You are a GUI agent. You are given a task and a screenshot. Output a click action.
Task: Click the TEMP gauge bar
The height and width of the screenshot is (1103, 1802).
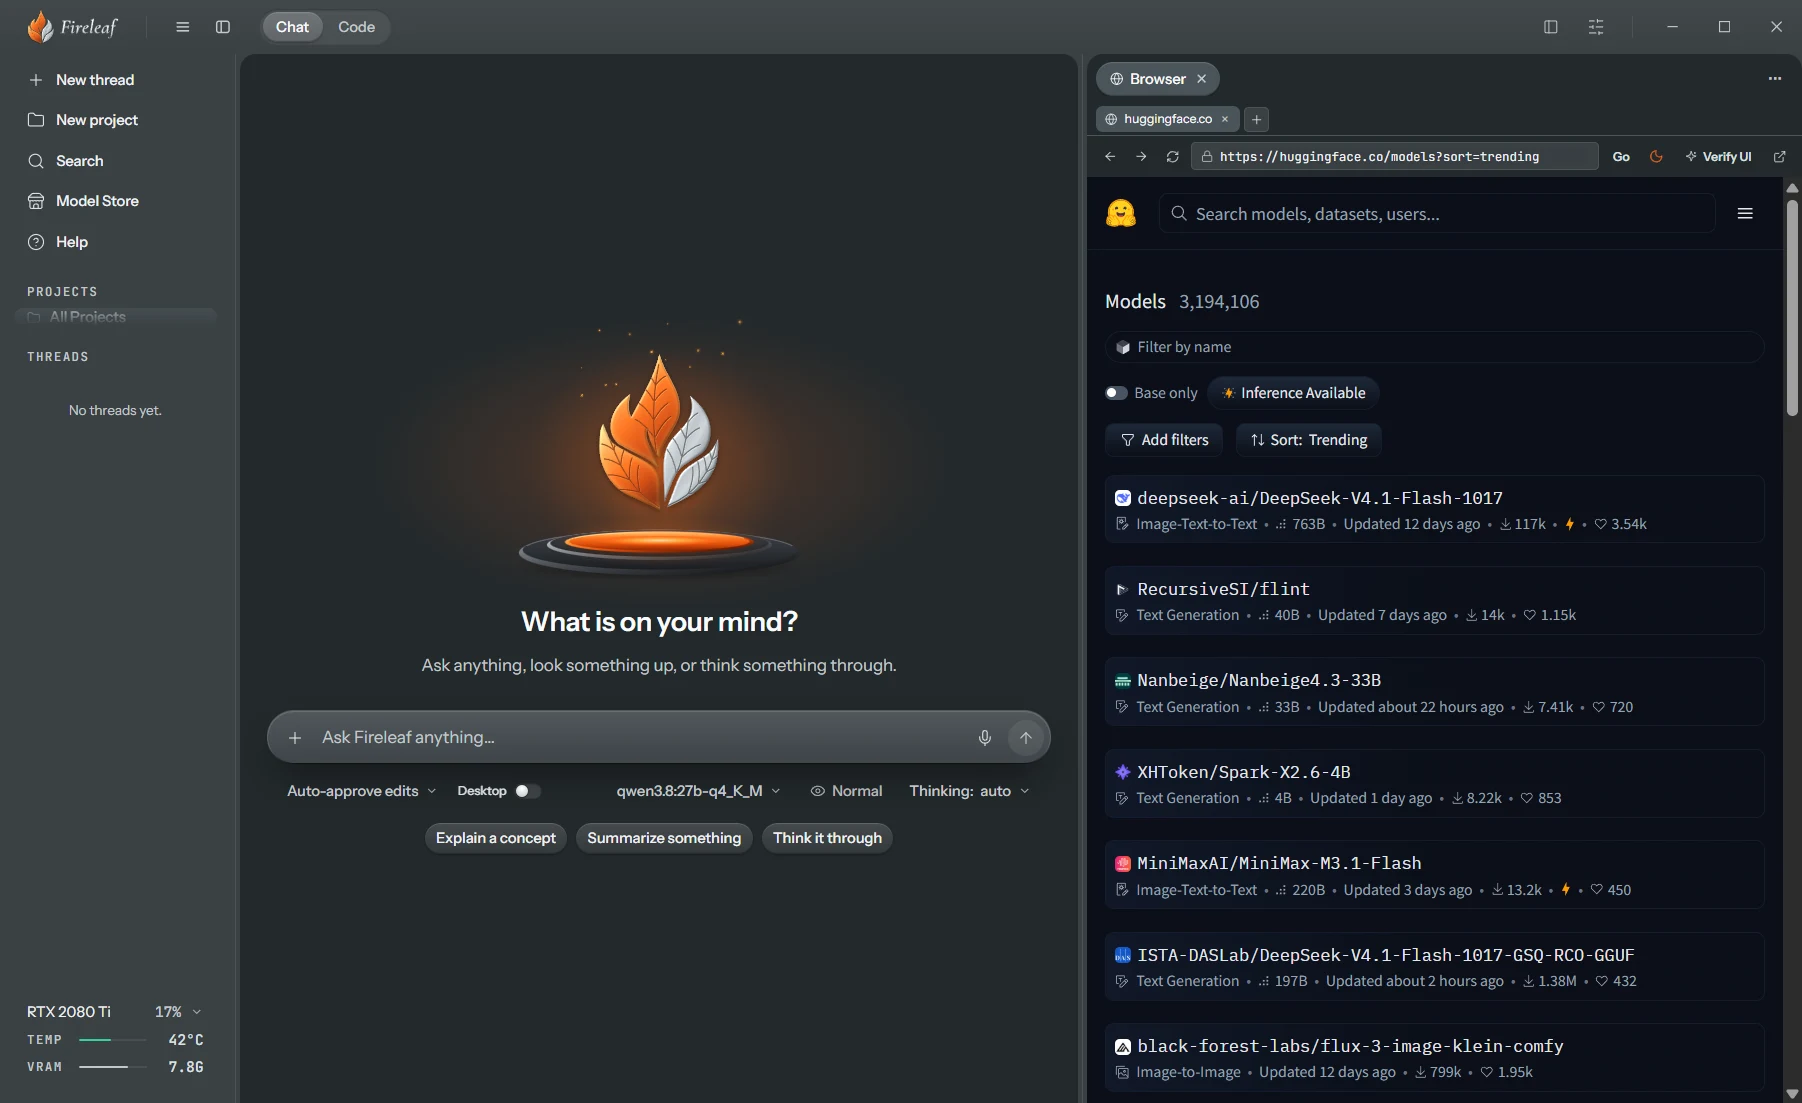tap(112, 1040)
